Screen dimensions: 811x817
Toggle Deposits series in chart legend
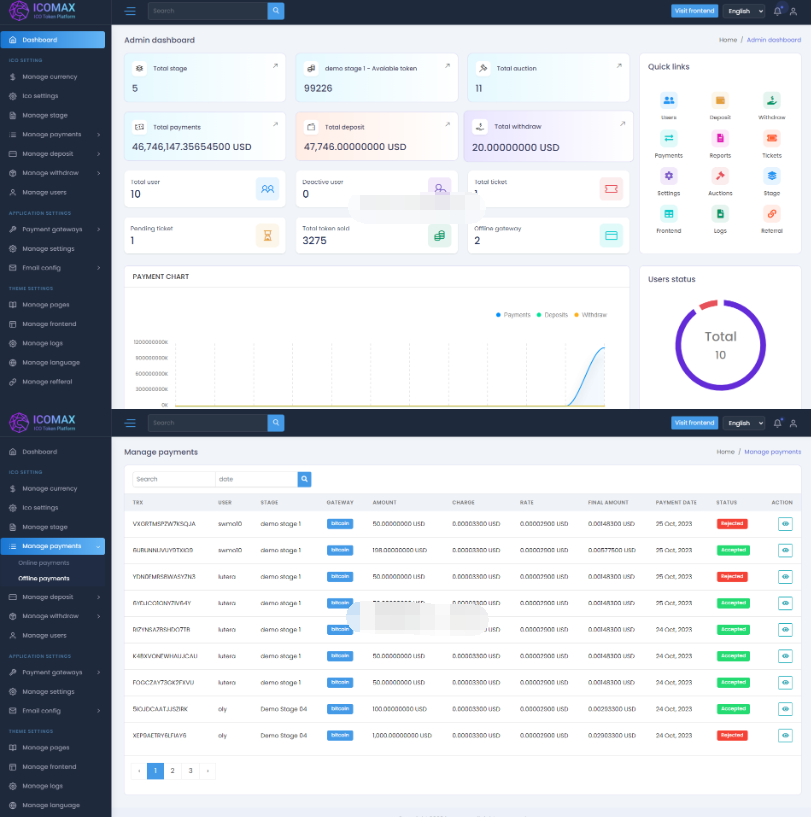[552, 315]
